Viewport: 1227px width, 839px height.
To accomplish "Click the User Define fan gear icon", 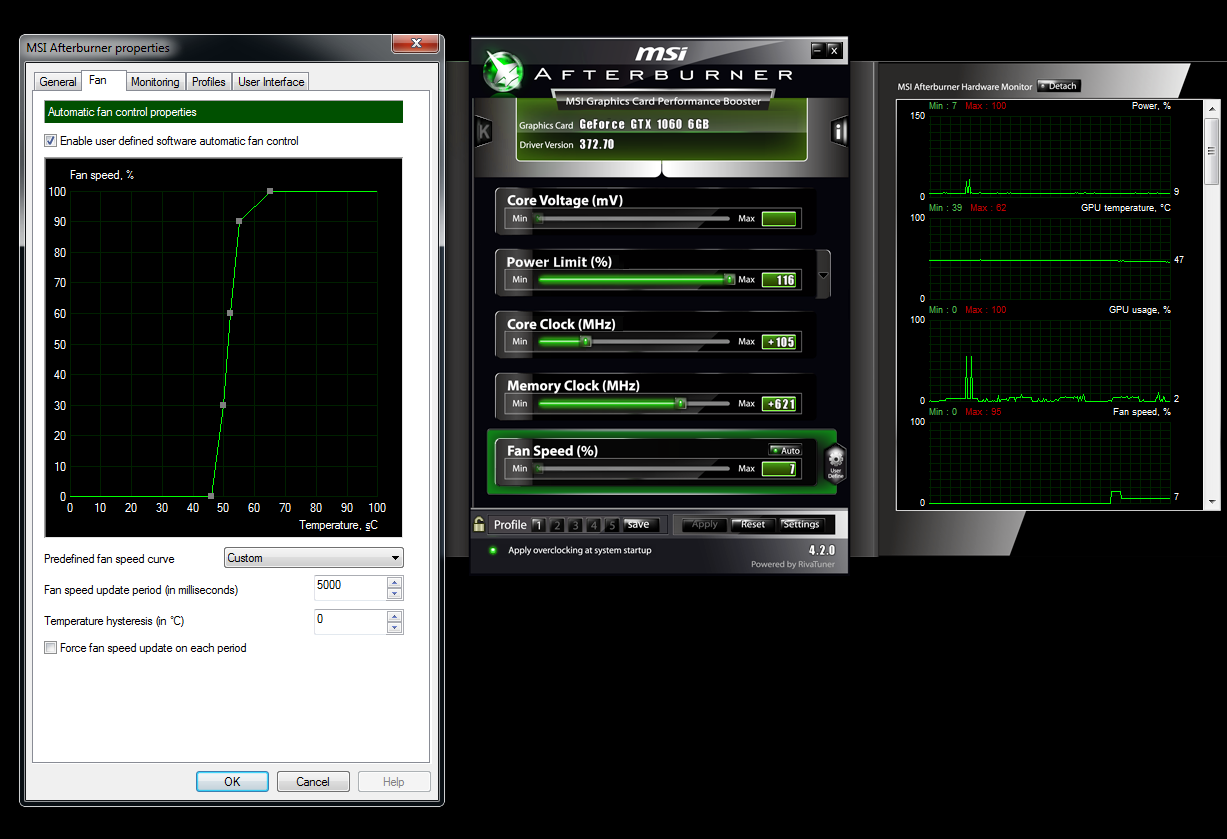I will pos(835,465).
